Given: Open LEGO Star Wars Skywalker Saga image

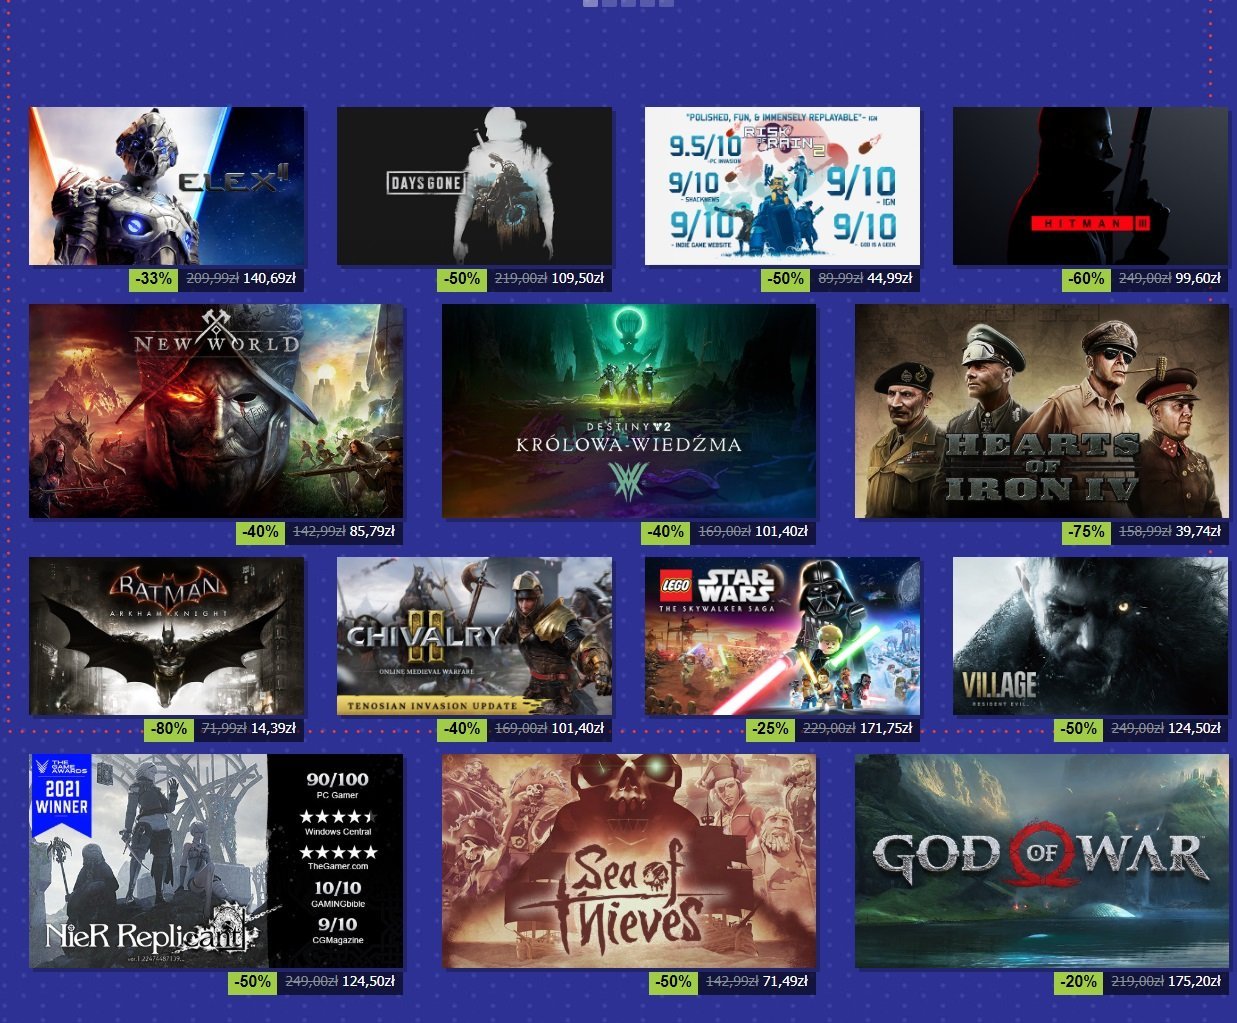Looking at the screenshot, I should click(x=782, y=636).
